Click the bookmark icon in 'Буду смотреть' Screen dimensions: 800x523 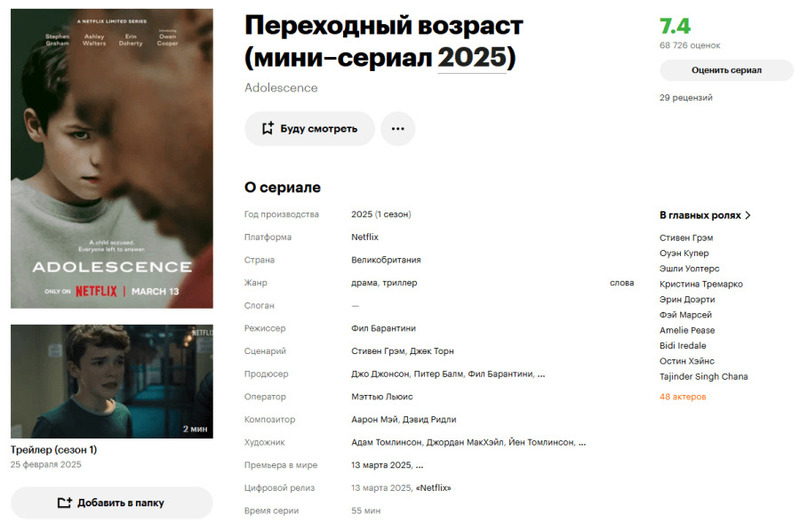(267, 129)
